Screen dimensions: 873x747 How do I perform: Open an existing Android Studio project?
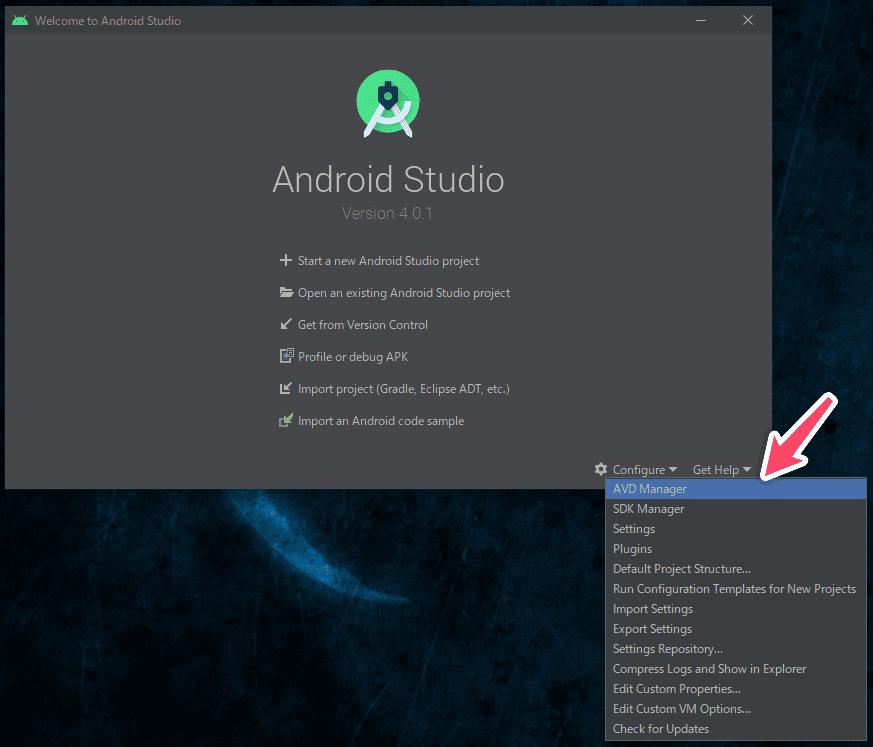point(404,293)
